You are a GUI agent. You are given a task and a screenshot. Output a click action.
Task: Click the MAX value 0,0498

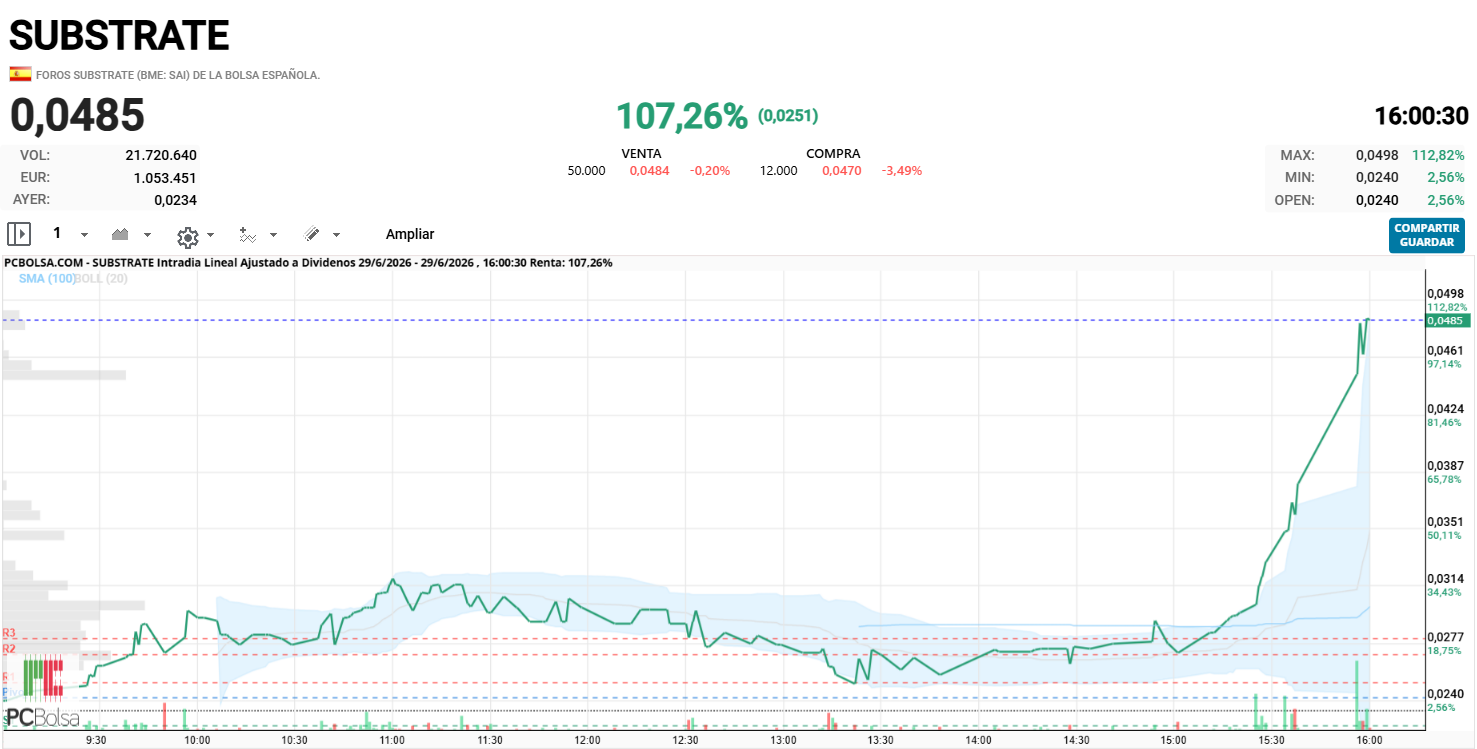tap(1377, 155)
